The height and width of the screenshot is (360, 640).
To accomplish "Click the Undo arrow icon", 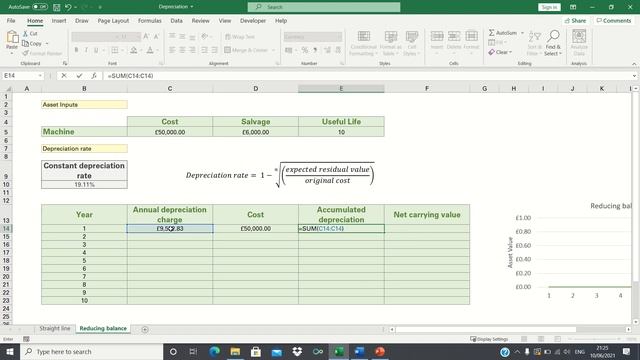I will (68, 7).
